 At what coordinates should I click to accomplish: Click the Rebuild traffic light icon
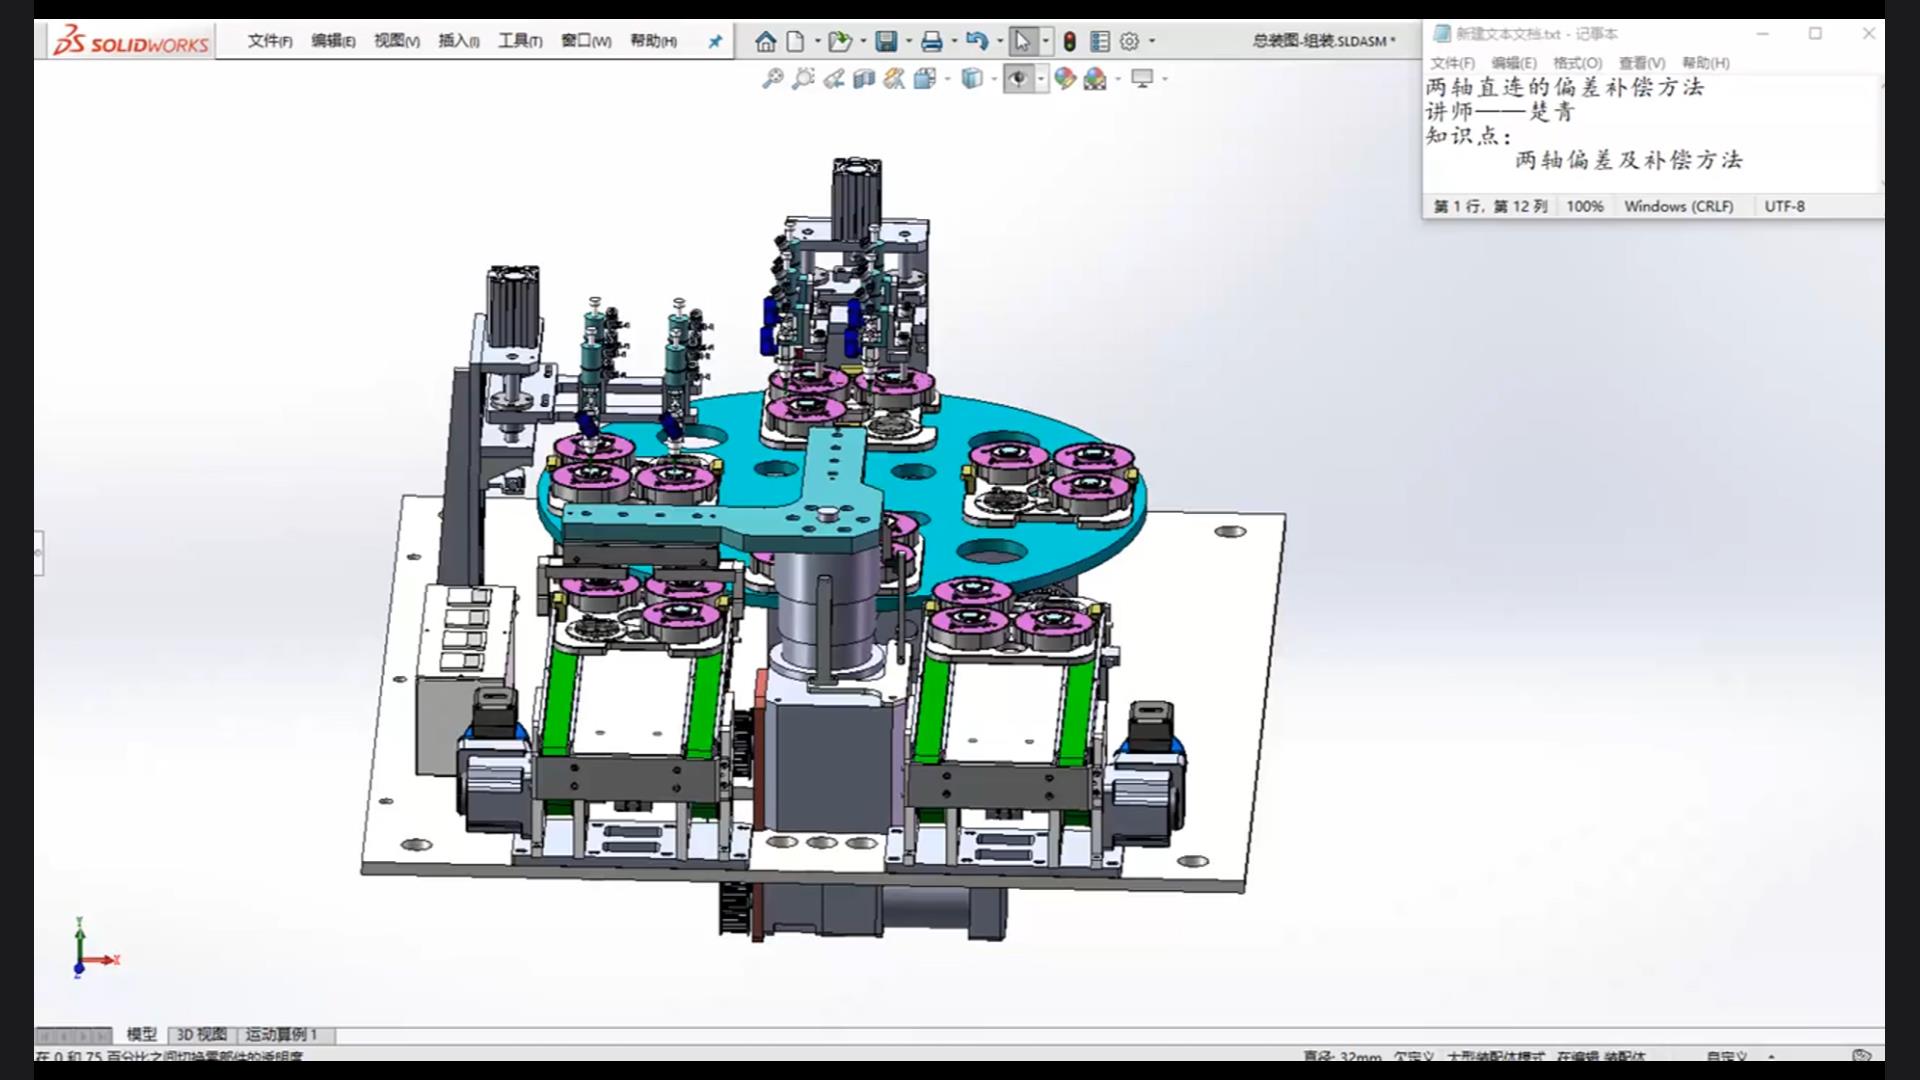1069,41
